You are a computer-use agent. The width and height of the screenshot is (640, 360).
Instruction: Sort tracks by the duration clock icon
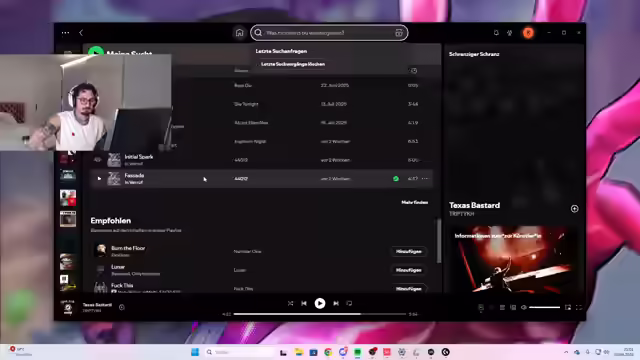coord(413,71)
